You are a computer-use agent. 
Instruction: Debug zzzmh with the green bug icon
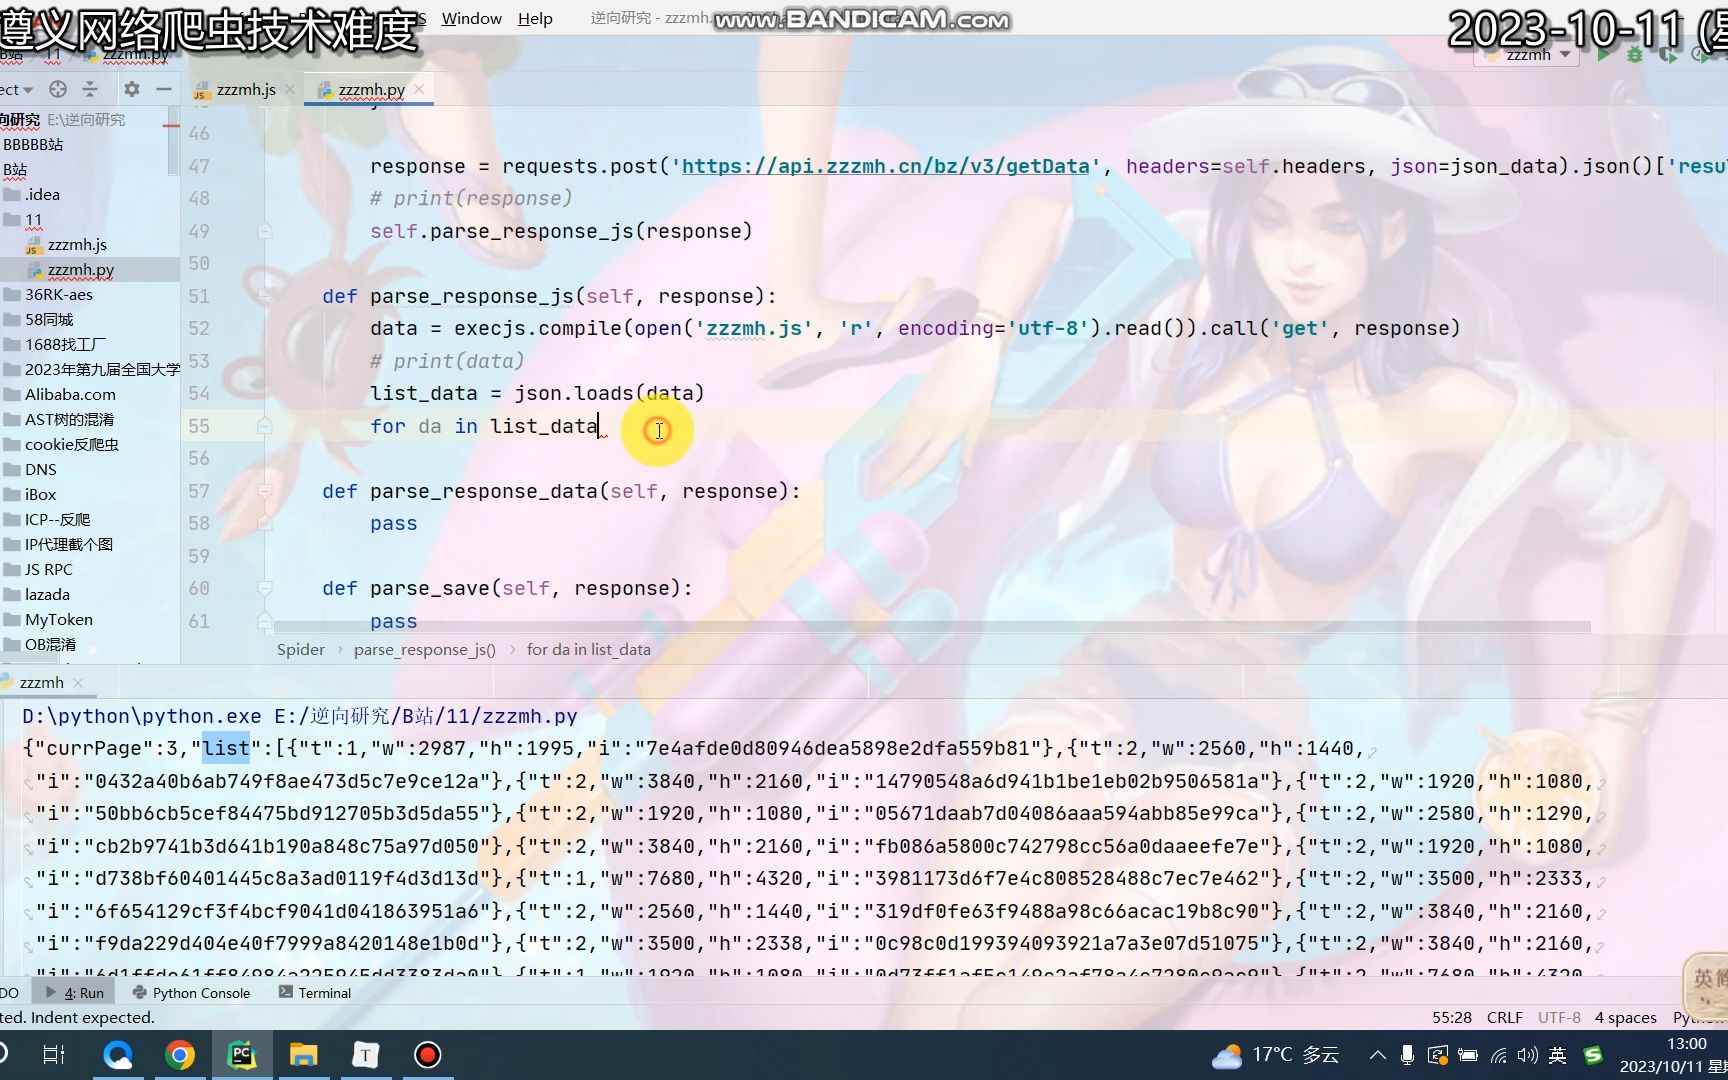(1635, 55)
